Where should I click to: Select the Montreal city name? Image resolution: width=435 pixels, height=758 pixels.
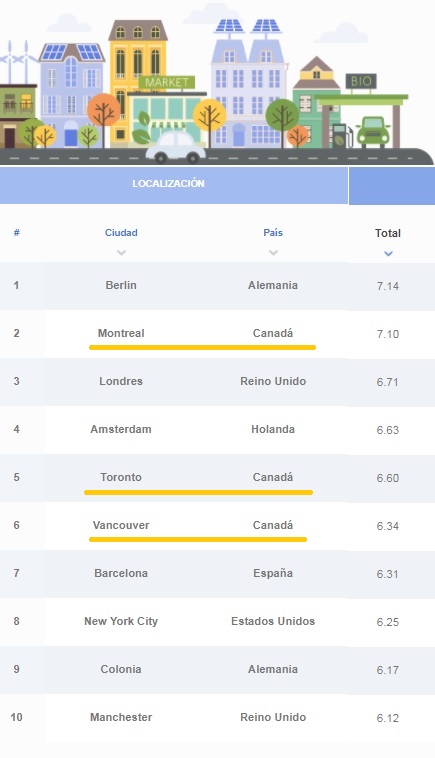click(x=121, y=333)
